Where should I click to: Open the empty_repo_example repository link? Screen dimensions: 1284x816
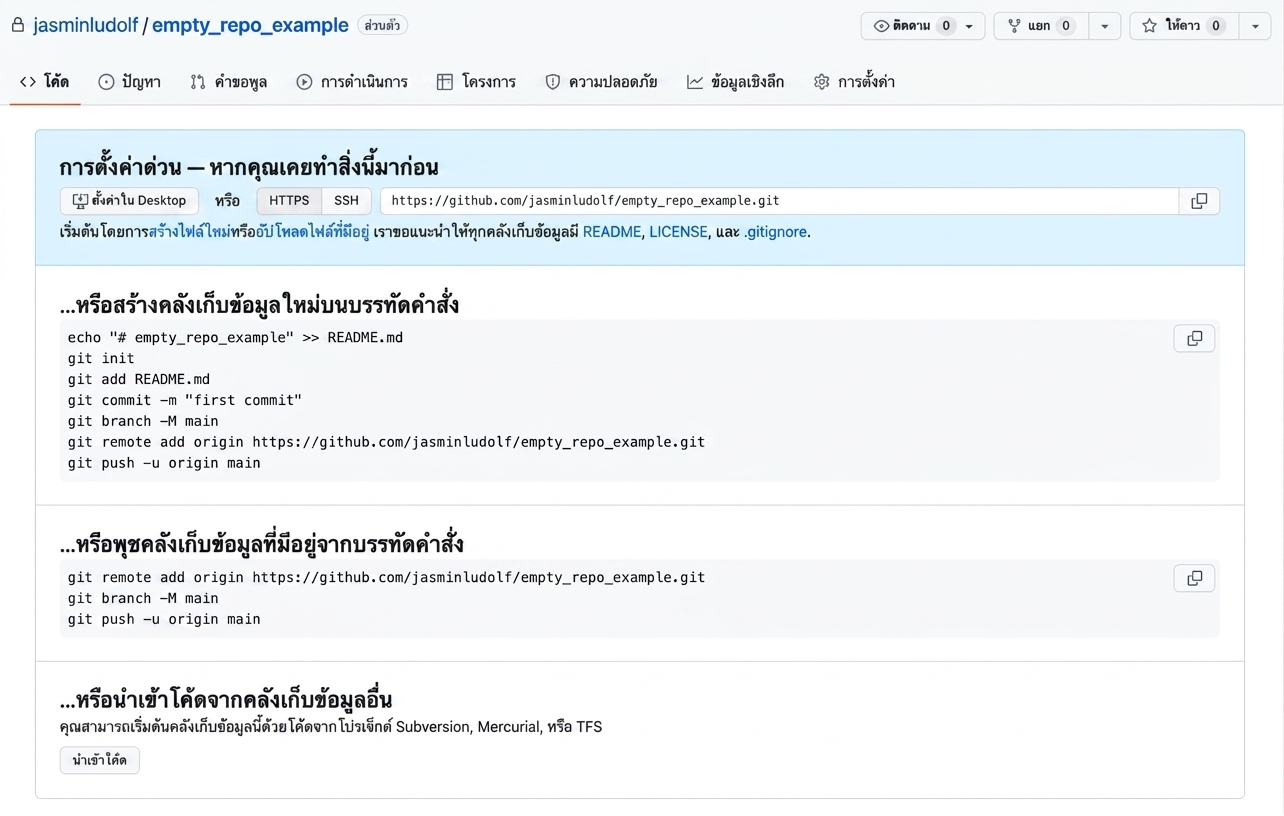pyautogui.click(x=250, y=26)
